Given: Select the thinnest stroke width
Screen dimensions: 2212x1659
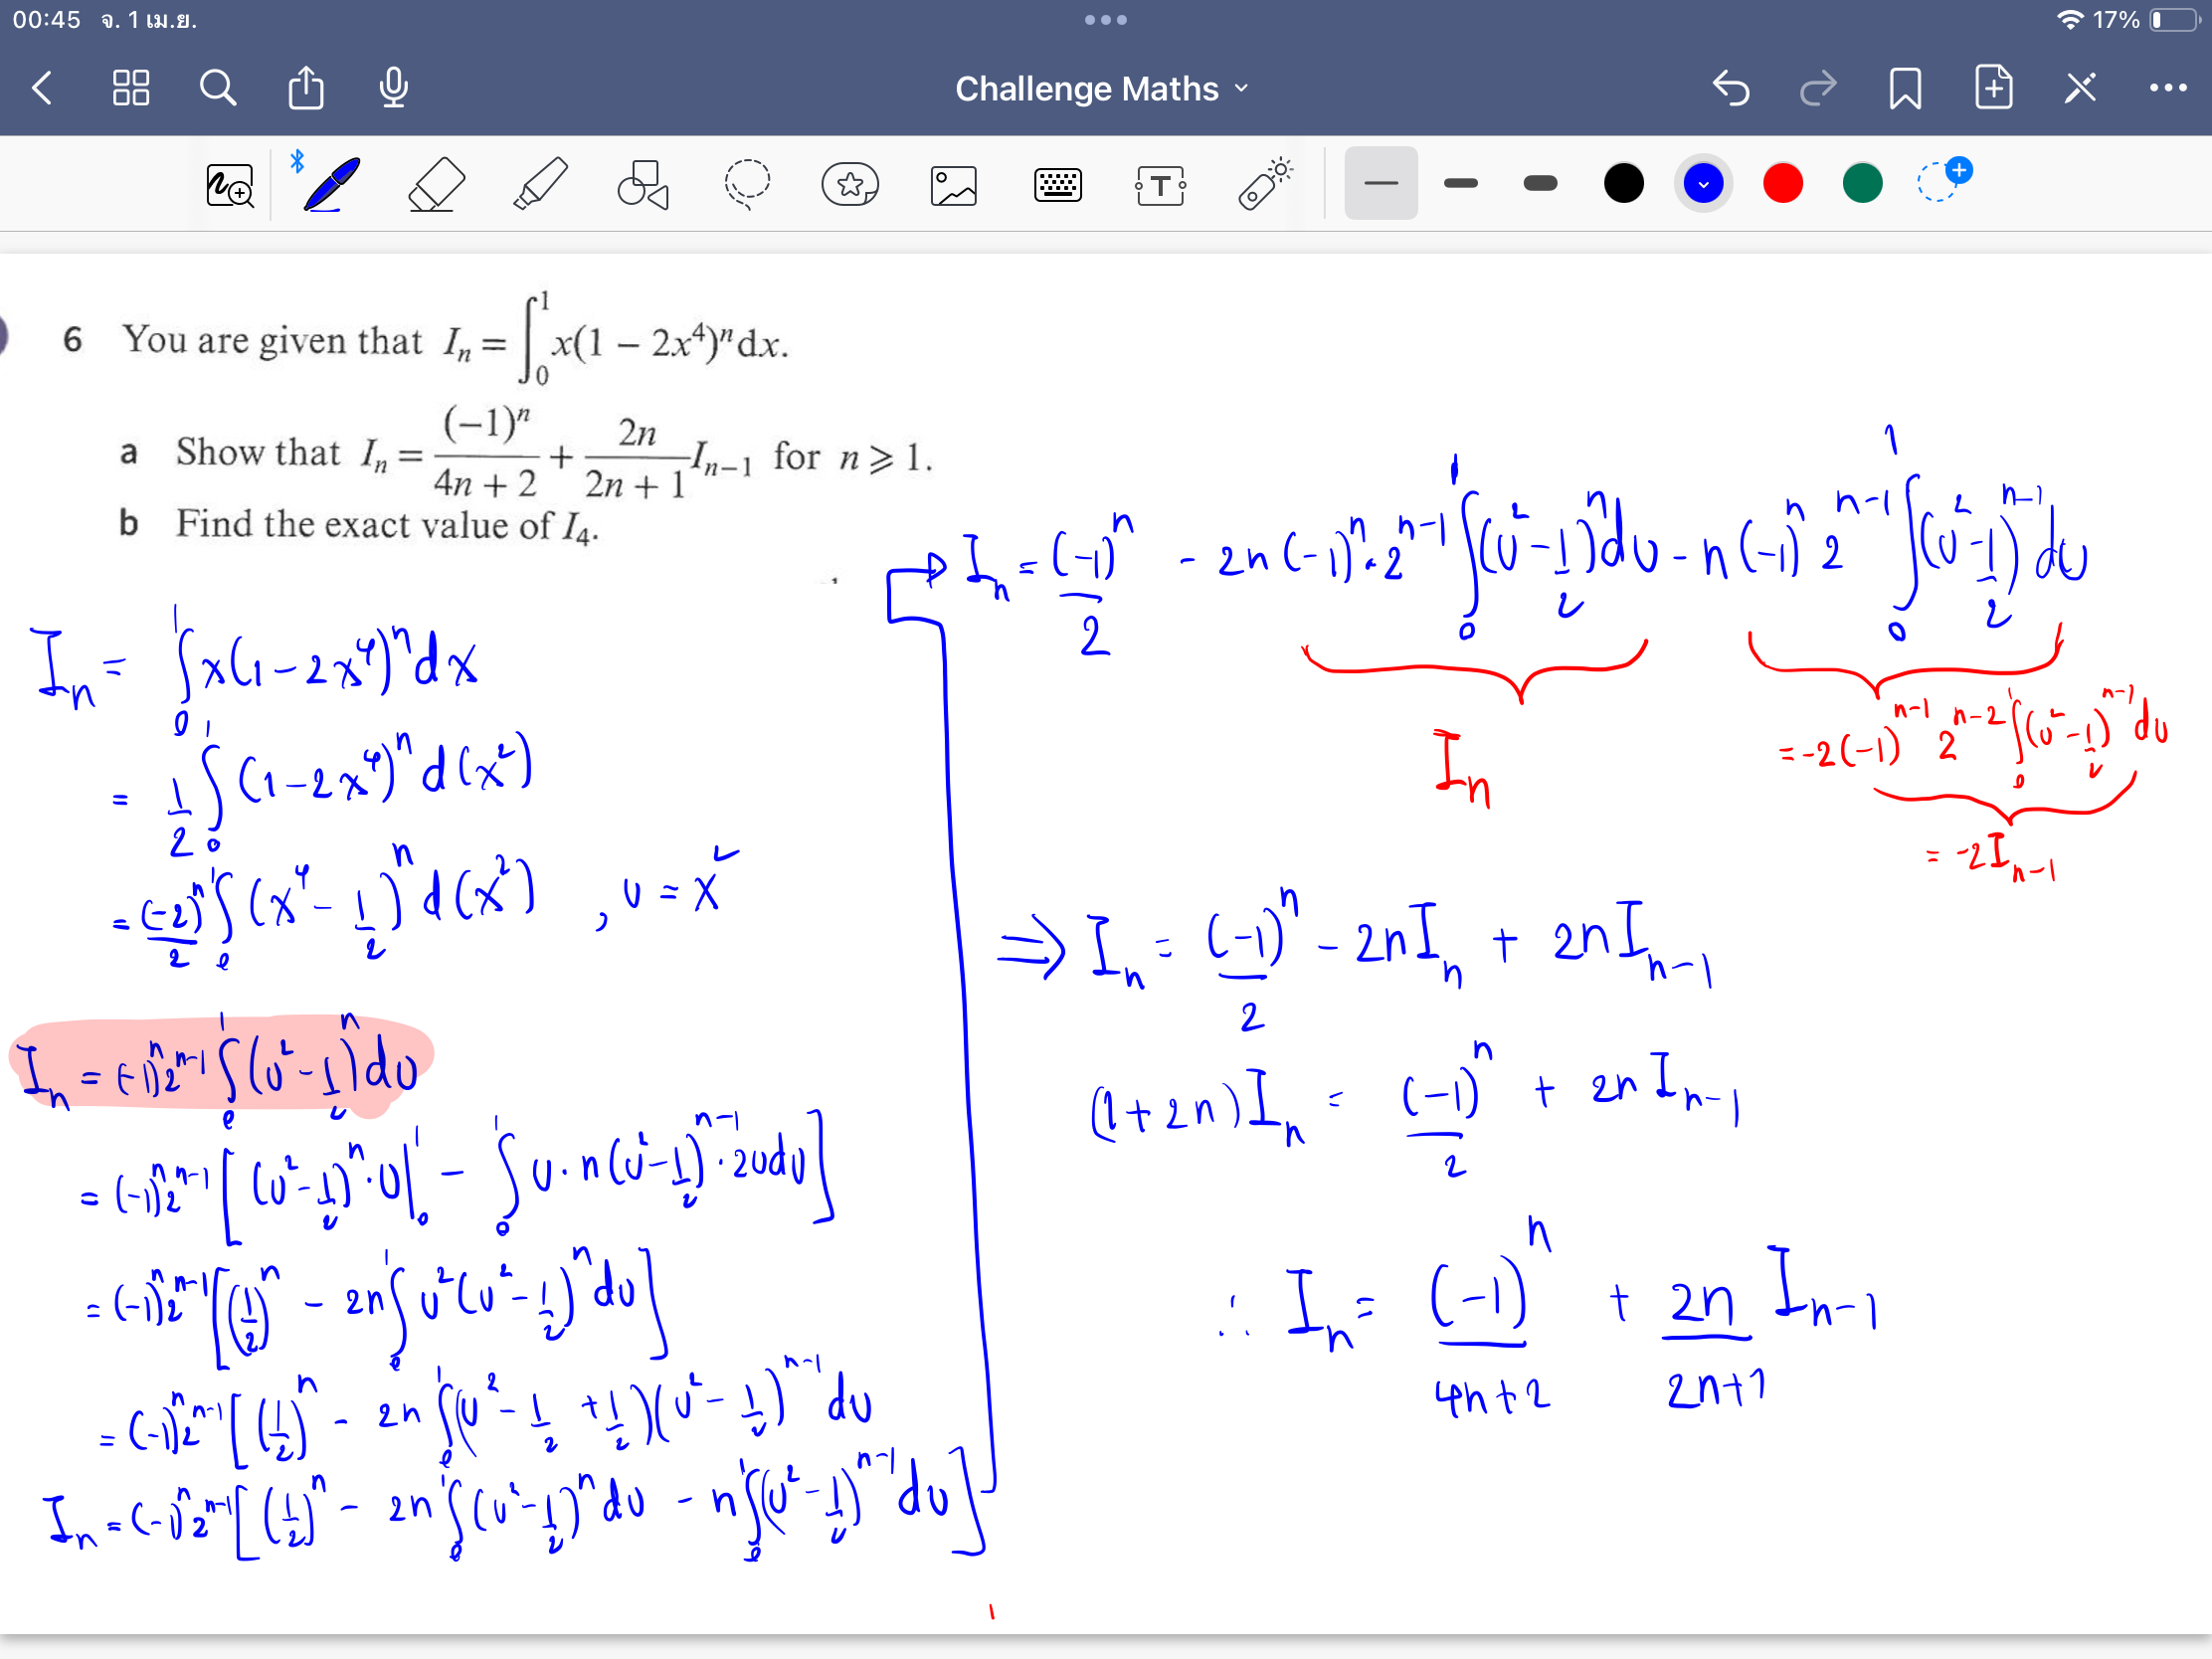Looking at the screenshot, I should (x=1380, y=183).
